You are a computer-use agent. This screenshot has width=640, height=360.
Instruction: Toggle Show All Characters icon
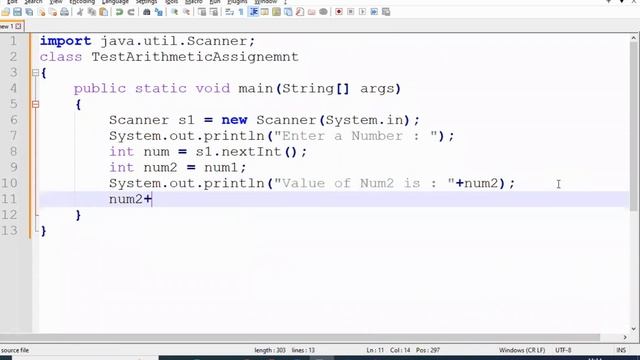[x=241, y=12]
